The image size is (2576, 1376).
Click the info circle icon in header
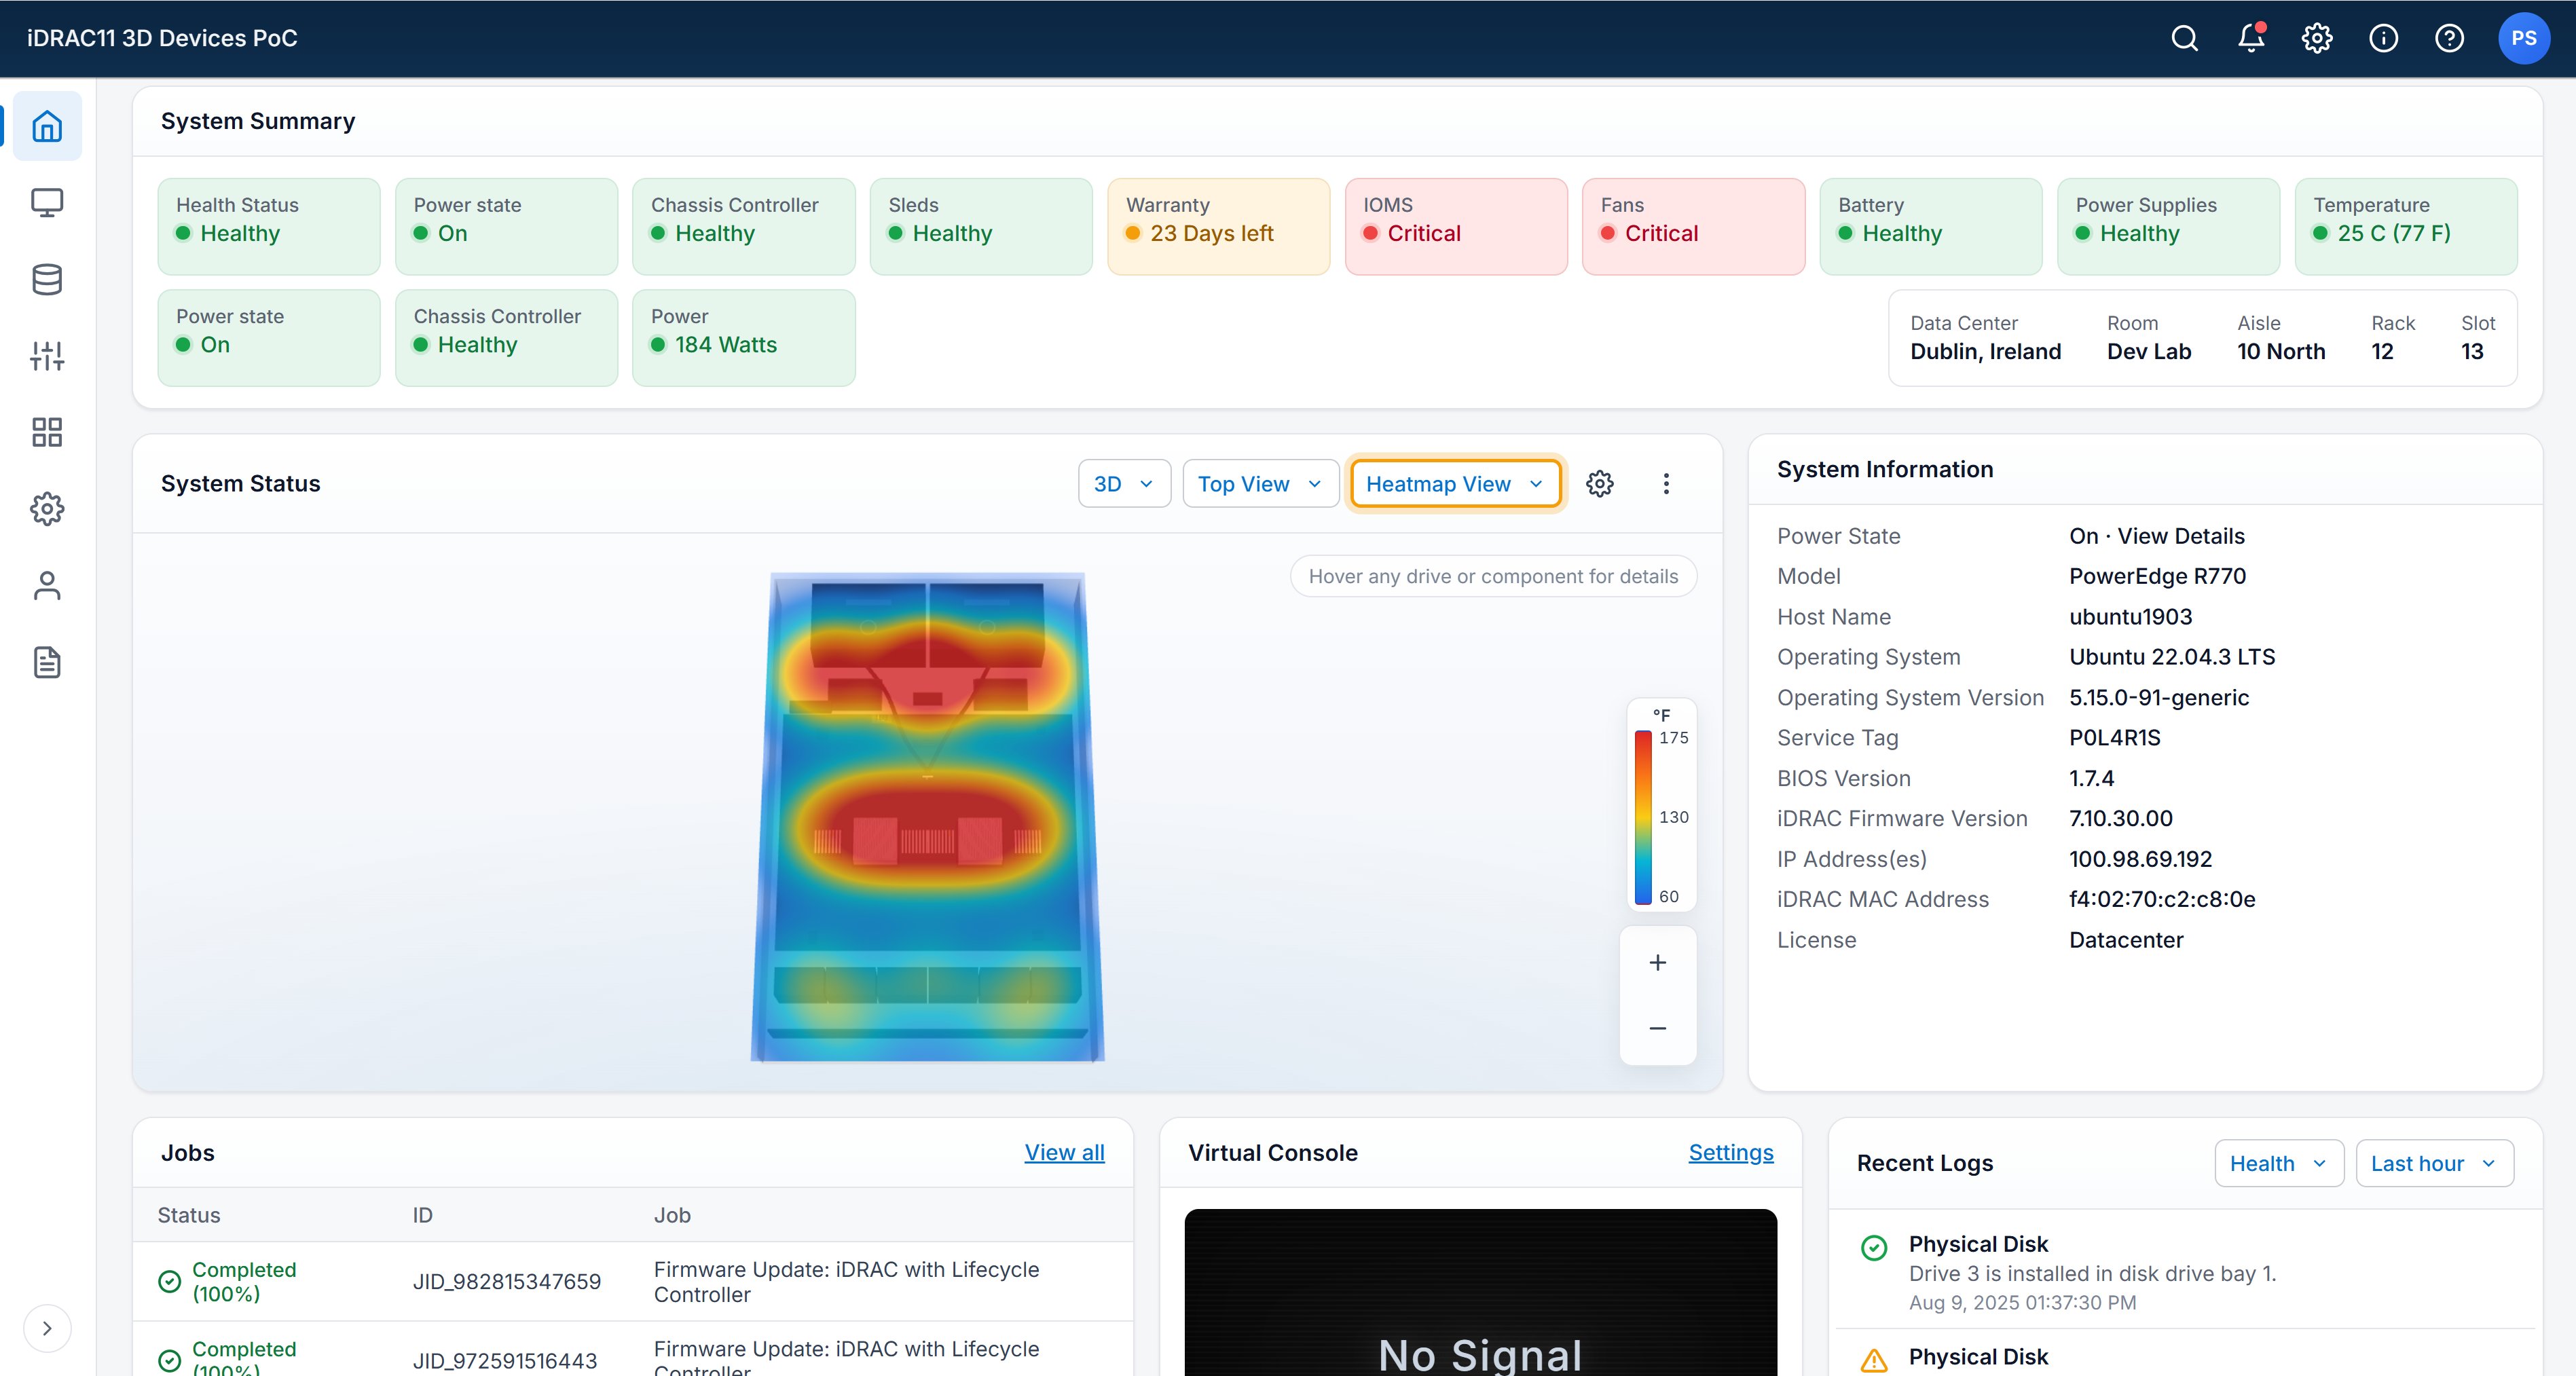click(2383, 38)
